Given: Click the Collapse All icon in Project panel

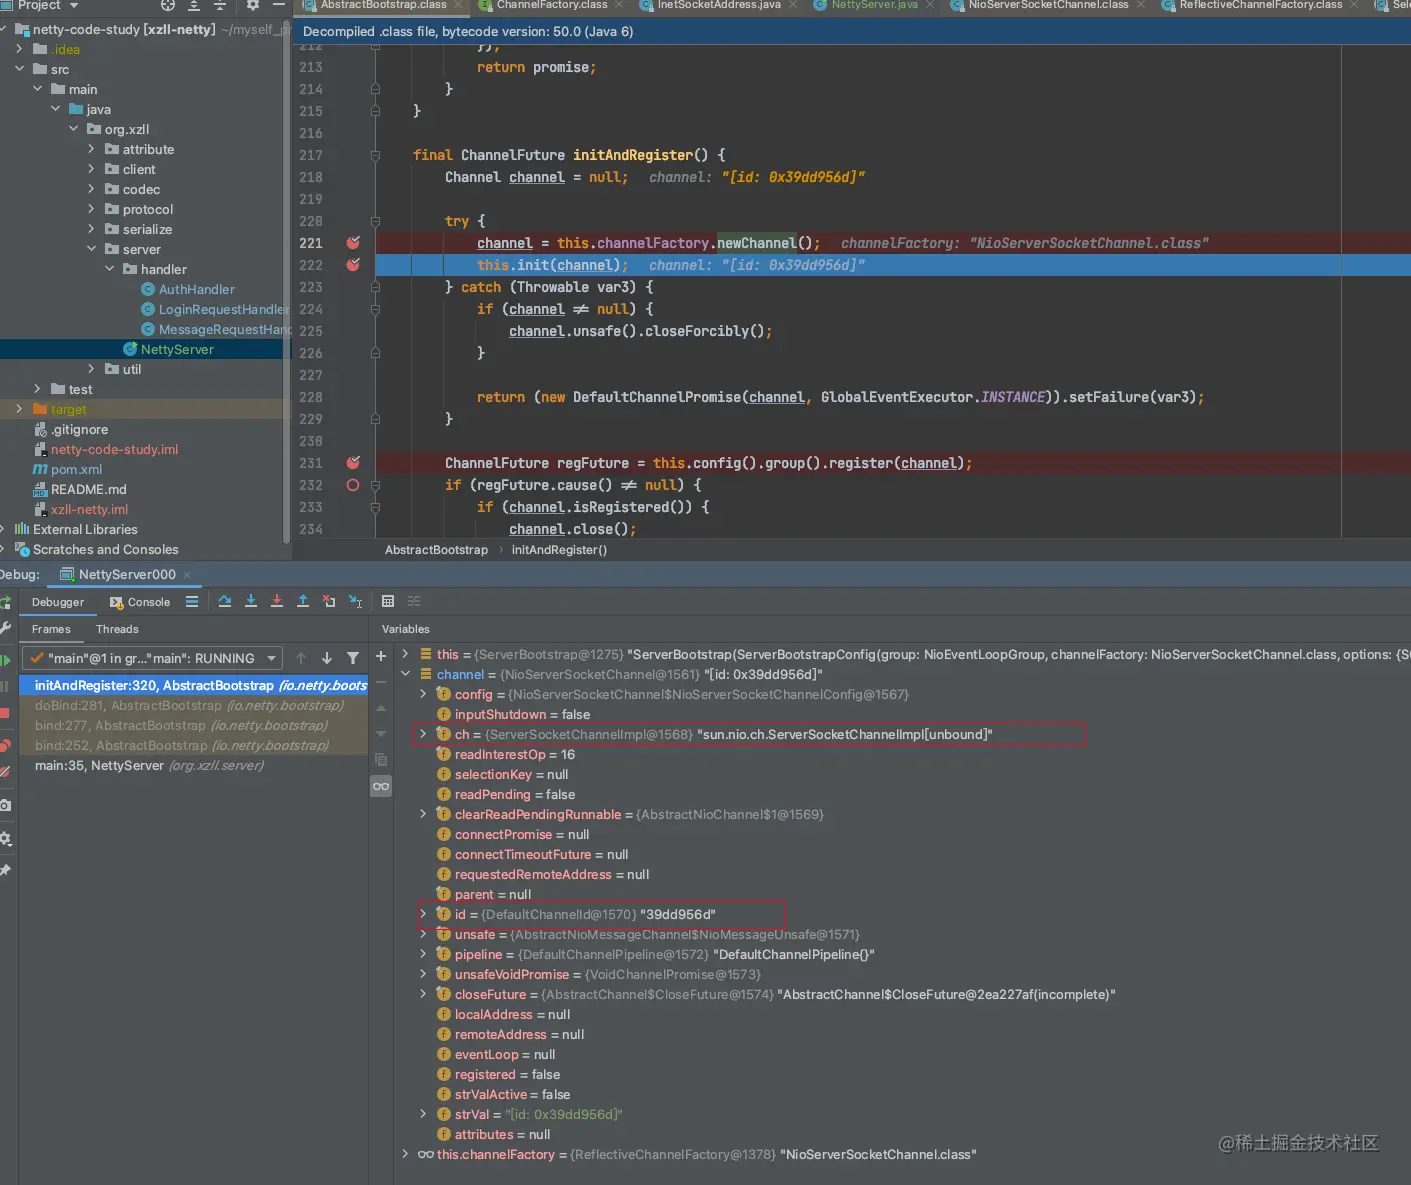Looking at the screenshot, I should pos(220,5).
